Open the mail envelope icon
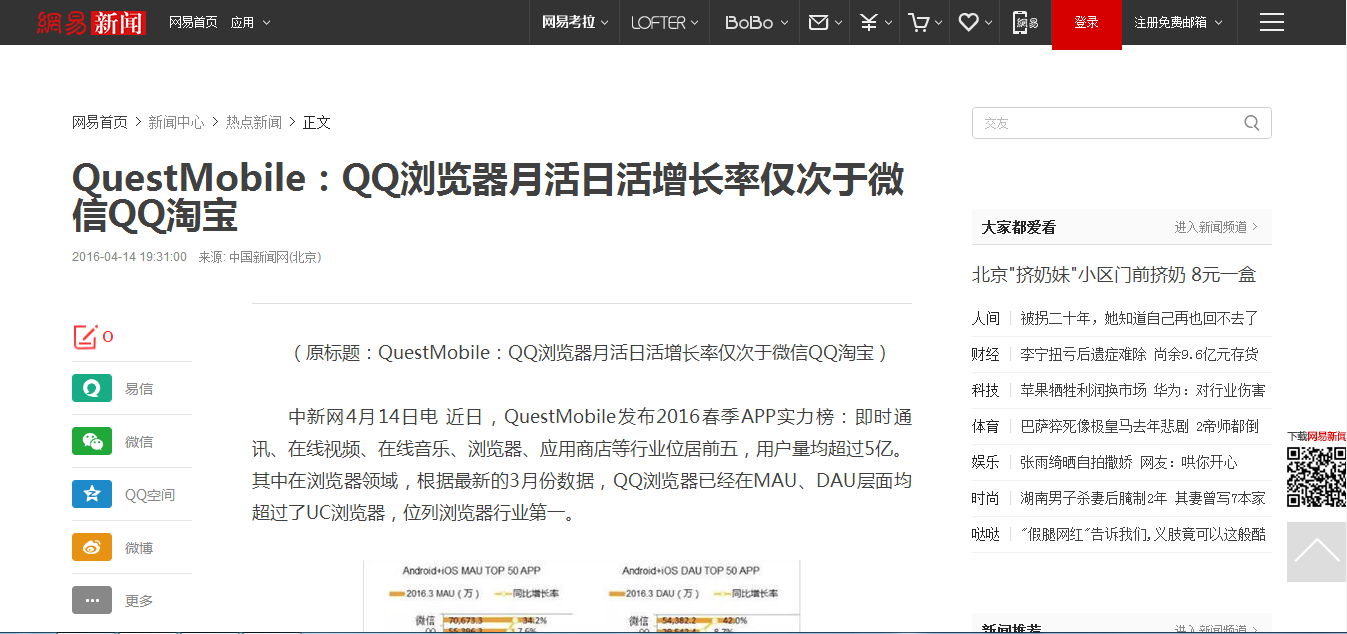Image resolution: width=1347 pixels, height=634 pixels. click(818, 22)
